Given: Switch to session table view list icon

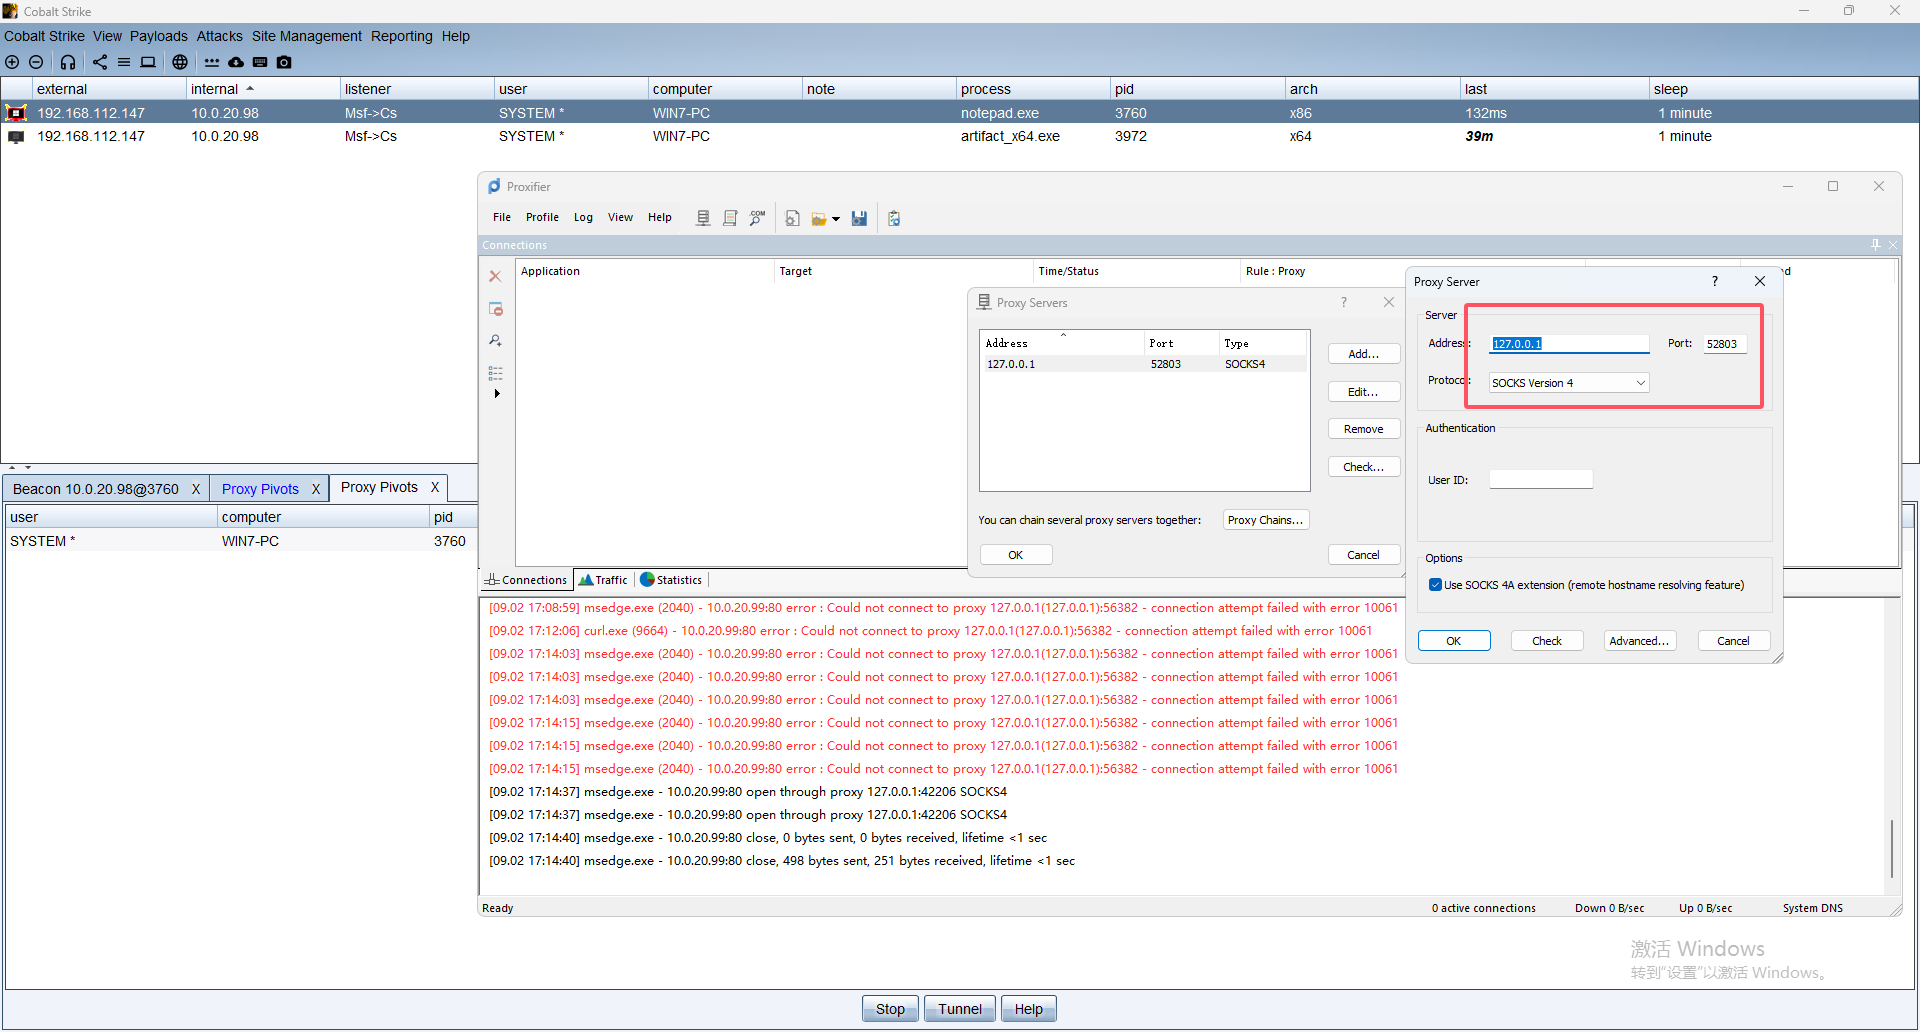Looking at the screenshot, I should [x=124, y=62].
